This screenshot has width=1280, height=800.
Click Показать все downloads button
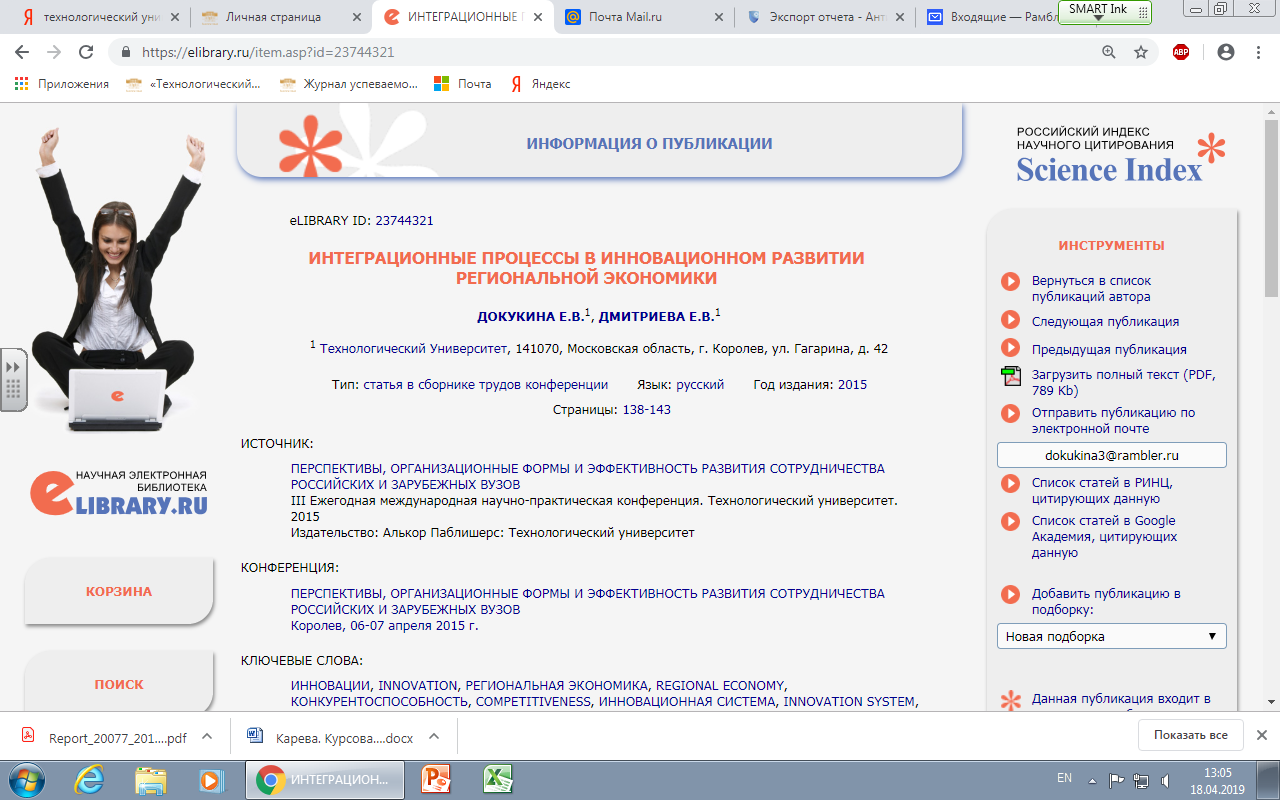coord(1190,735)
